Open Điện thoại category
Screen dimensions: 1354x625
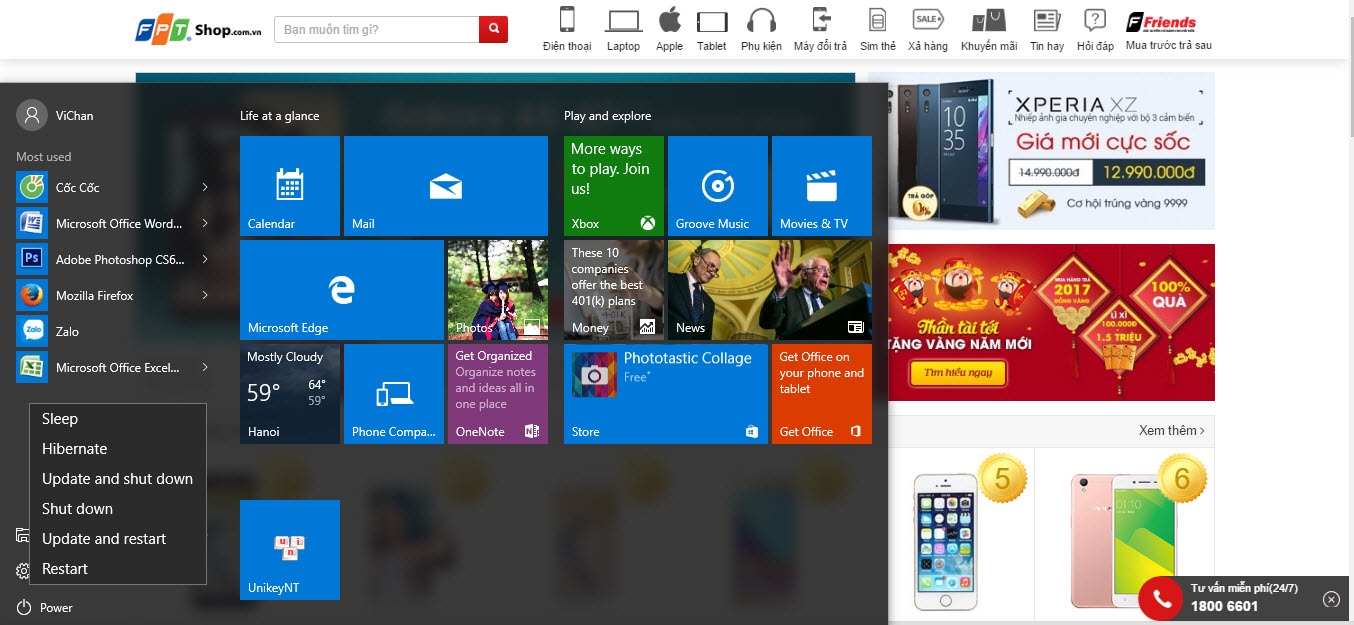click(567, 29)
